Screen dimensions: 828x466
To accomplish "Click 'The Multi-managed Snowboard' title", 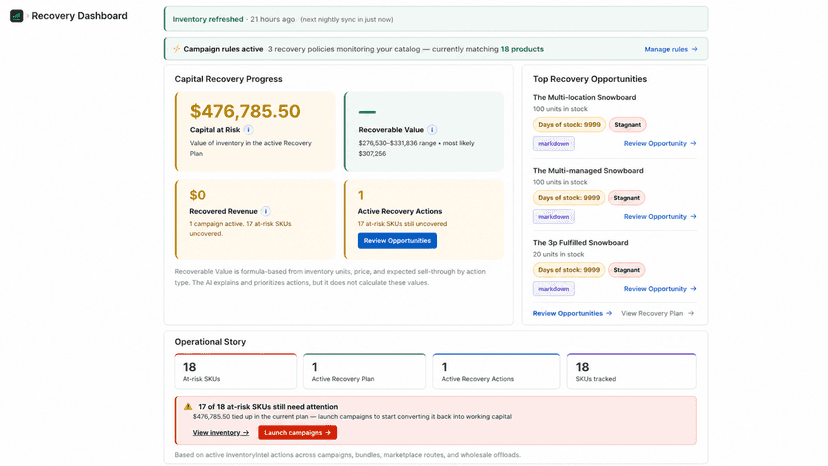I will [588, 171].
